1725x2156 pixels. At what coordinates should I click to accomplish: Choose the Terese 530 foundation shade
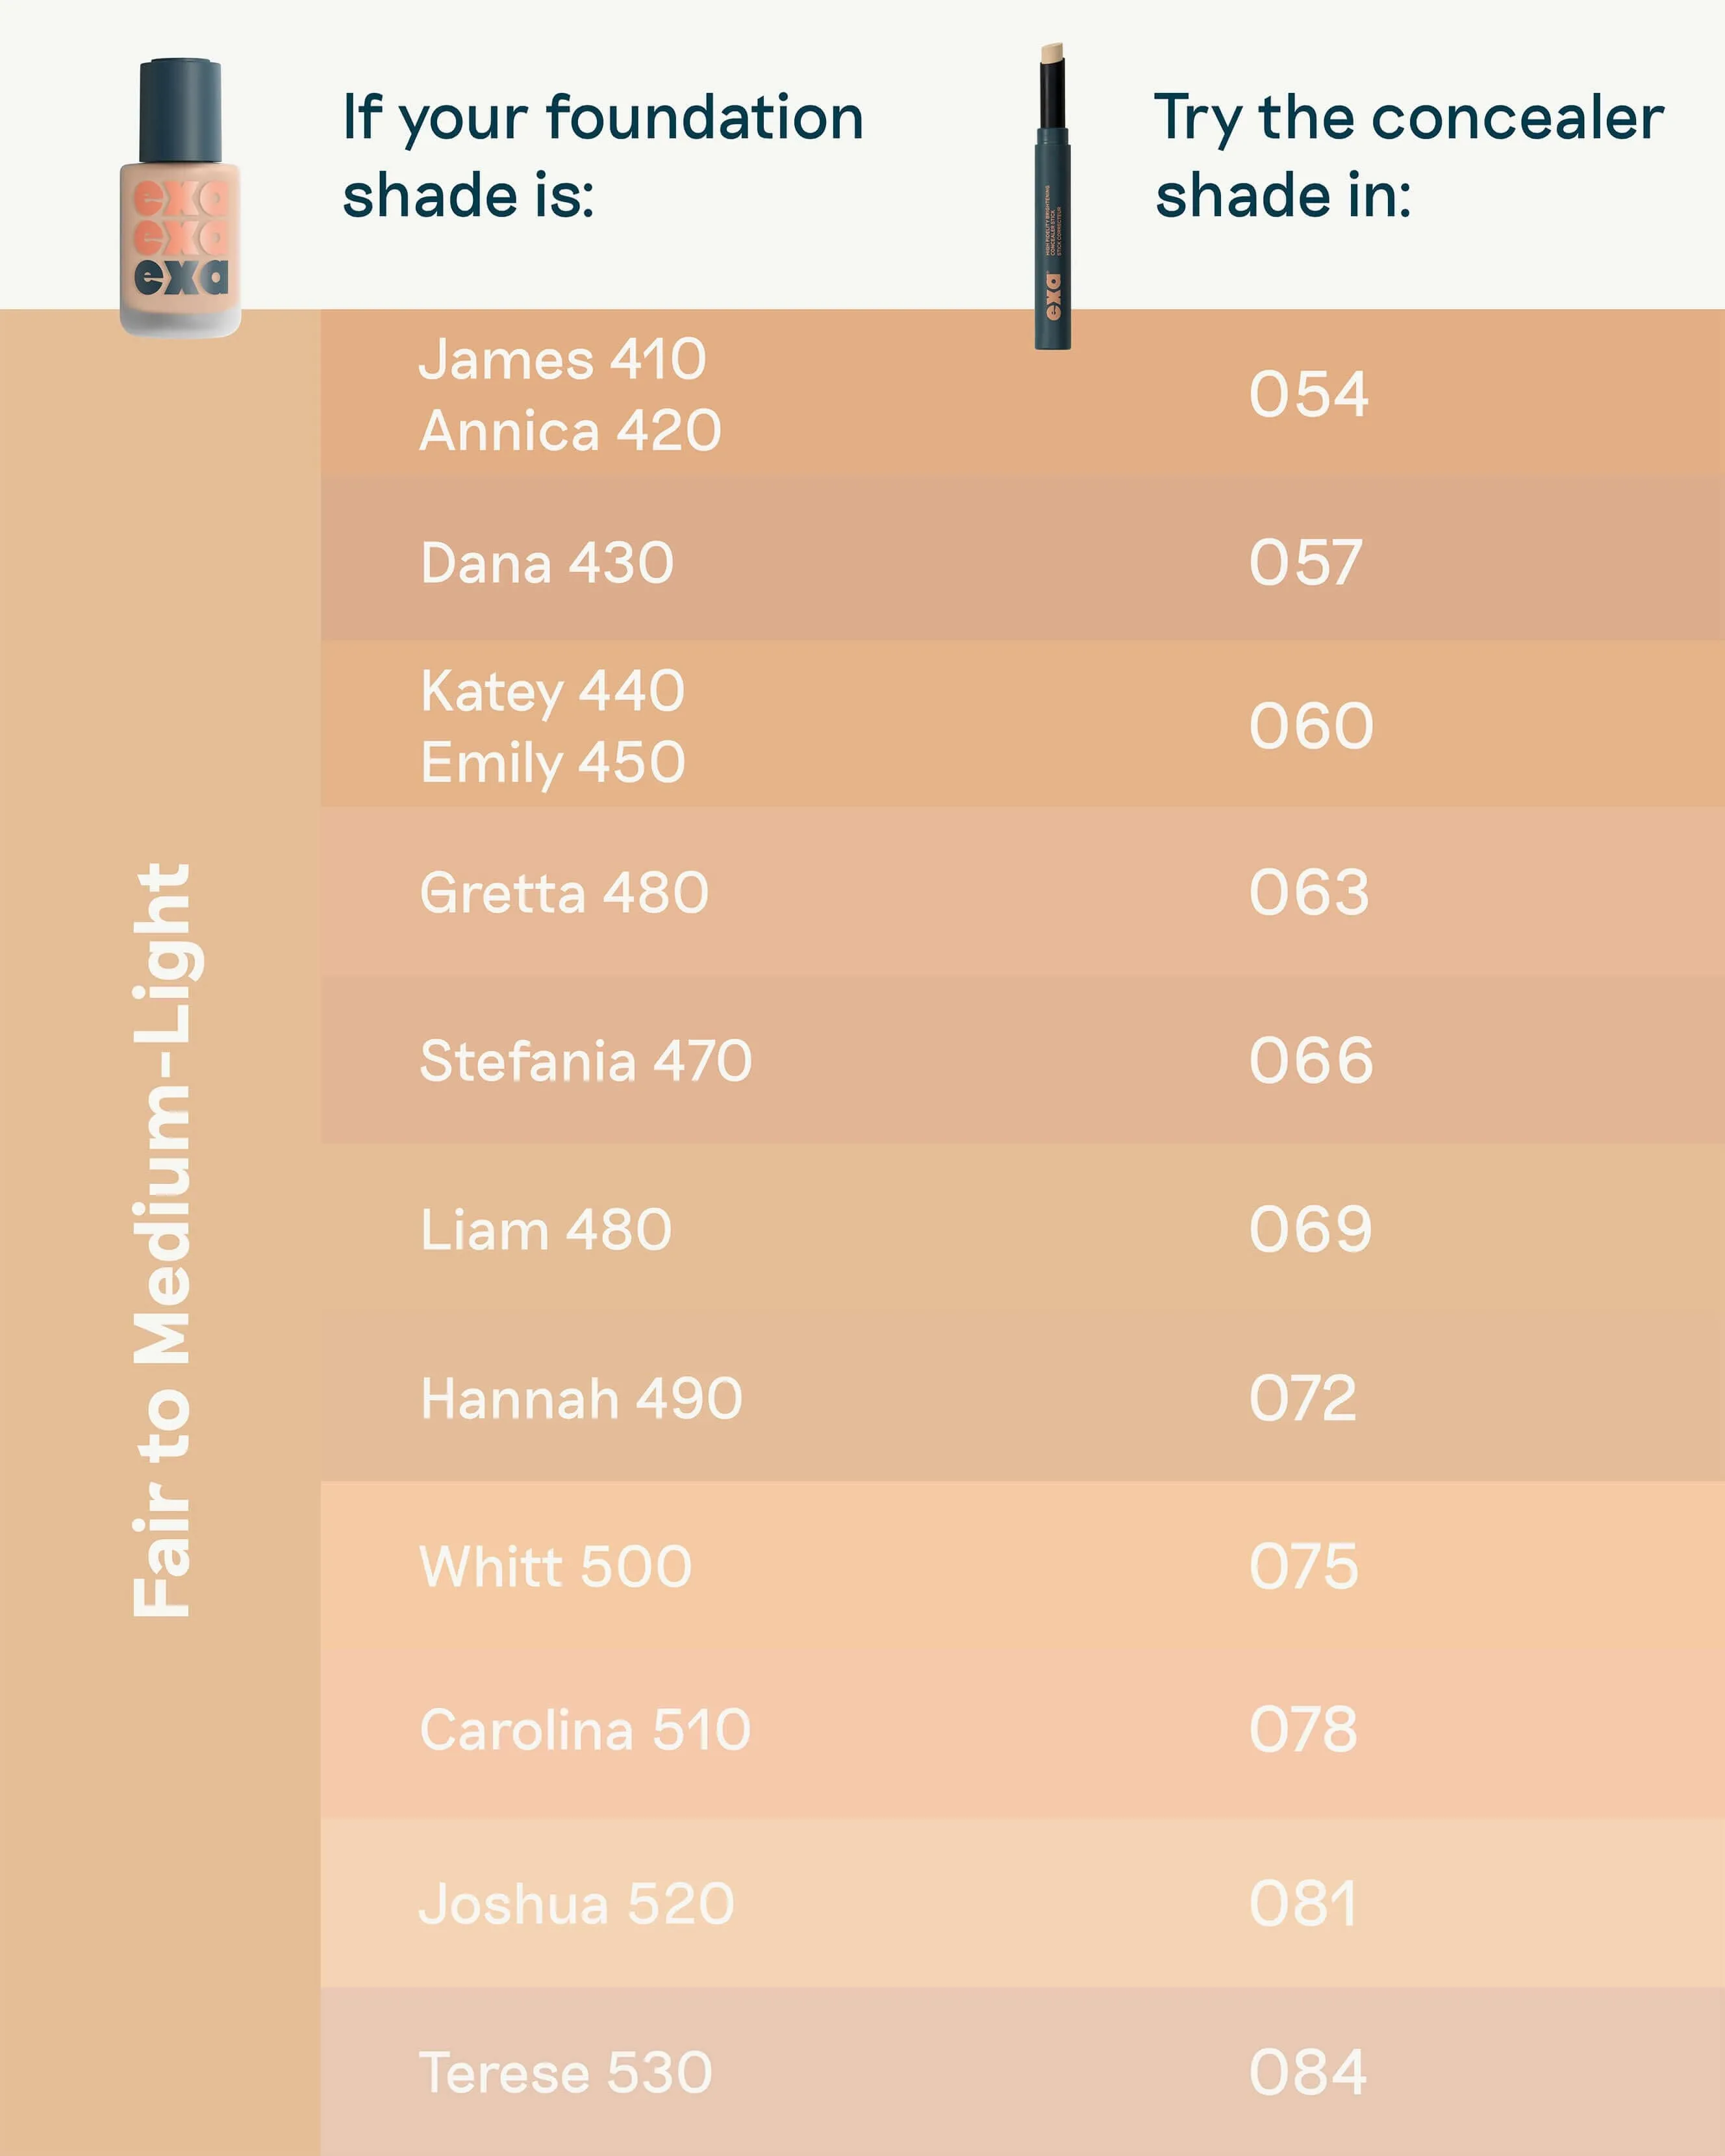(x=566, y=2072)
